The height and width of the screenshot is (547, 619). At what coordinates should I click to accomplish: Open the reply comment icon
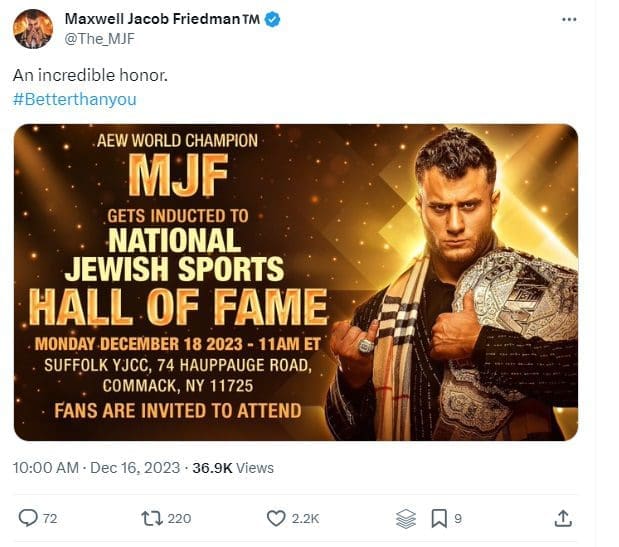coord(28,518)
